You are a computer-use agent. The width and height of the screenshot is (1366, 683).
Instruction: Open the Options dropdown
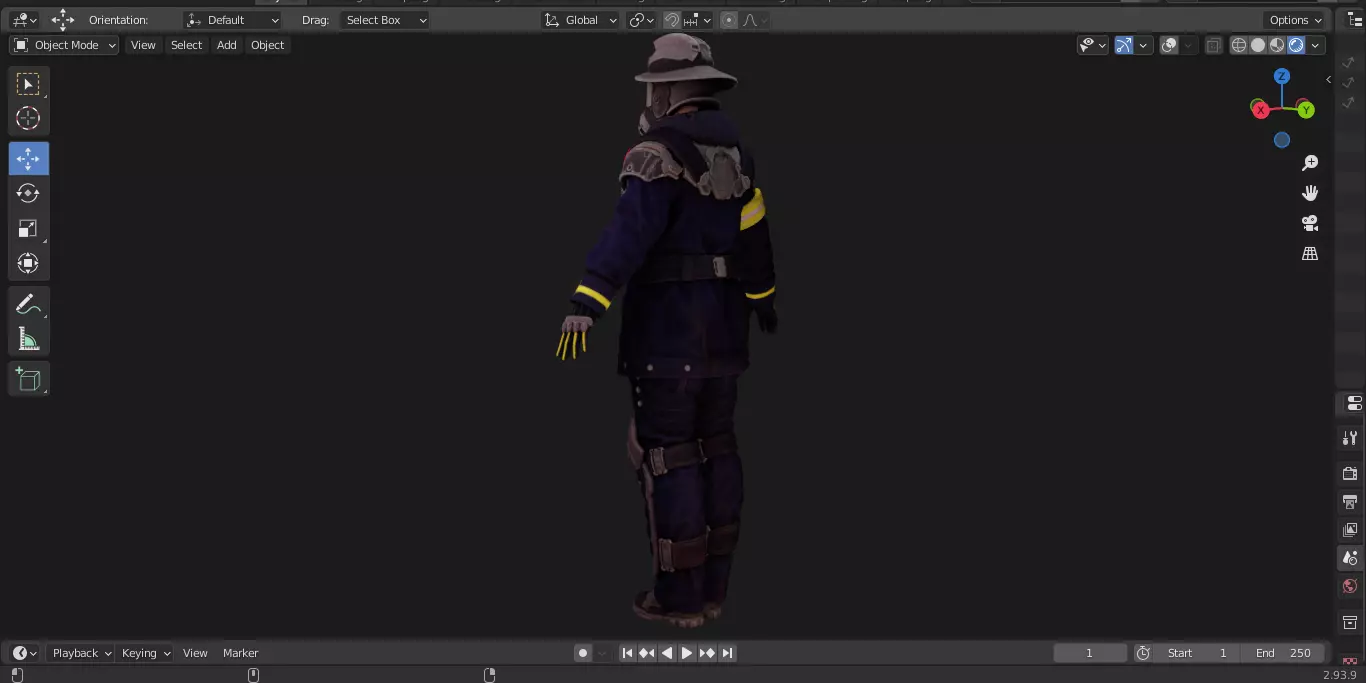click(x=1295, y=20)
